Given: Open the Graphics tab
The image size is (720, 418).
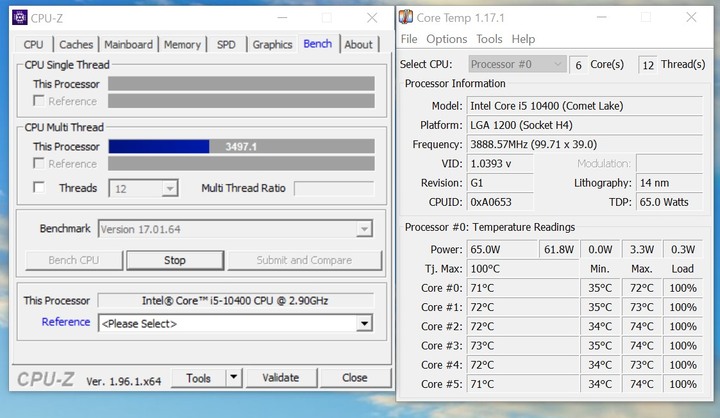Looking at the screenshot, I should [x=272, y=45].
